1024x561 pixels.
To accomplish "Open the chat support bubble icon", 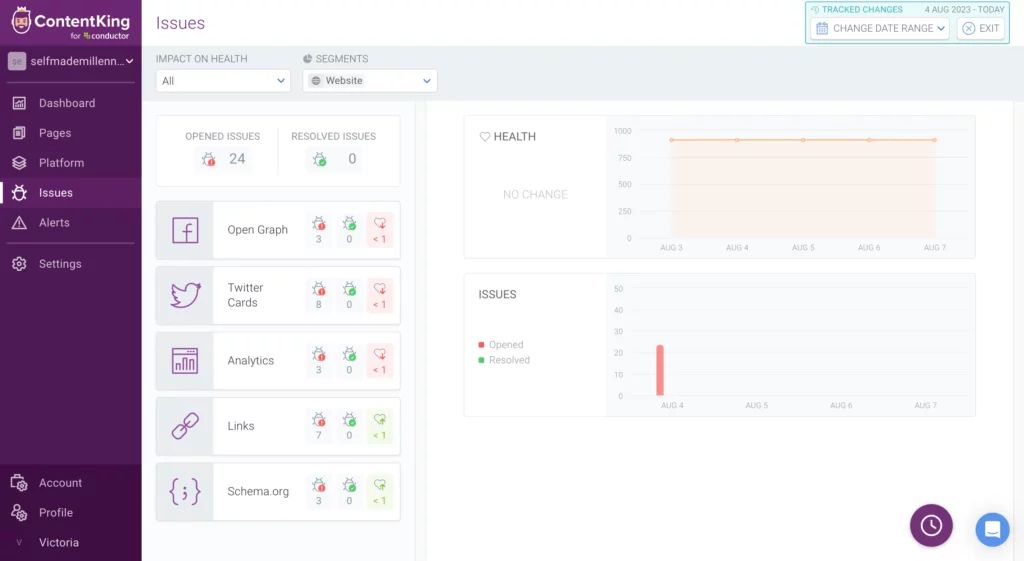I will (992, 529).
